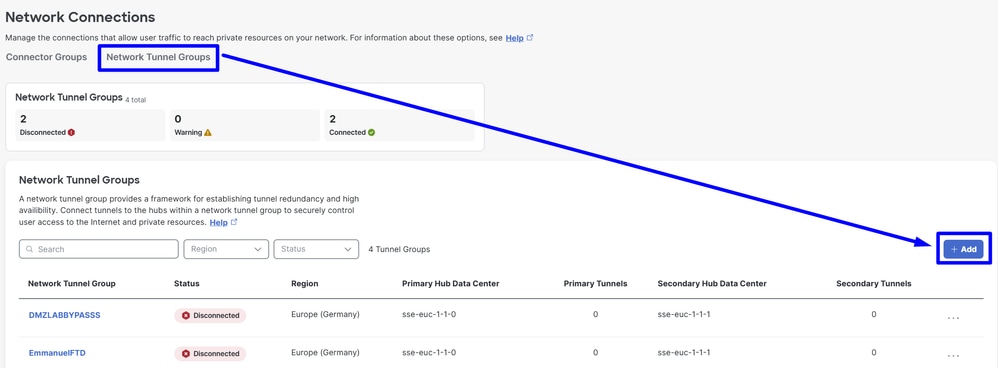This screenshot has height=368, width=998.
Task: Click the Secondary Hub Data Center header
Action: tap(712, 283)
